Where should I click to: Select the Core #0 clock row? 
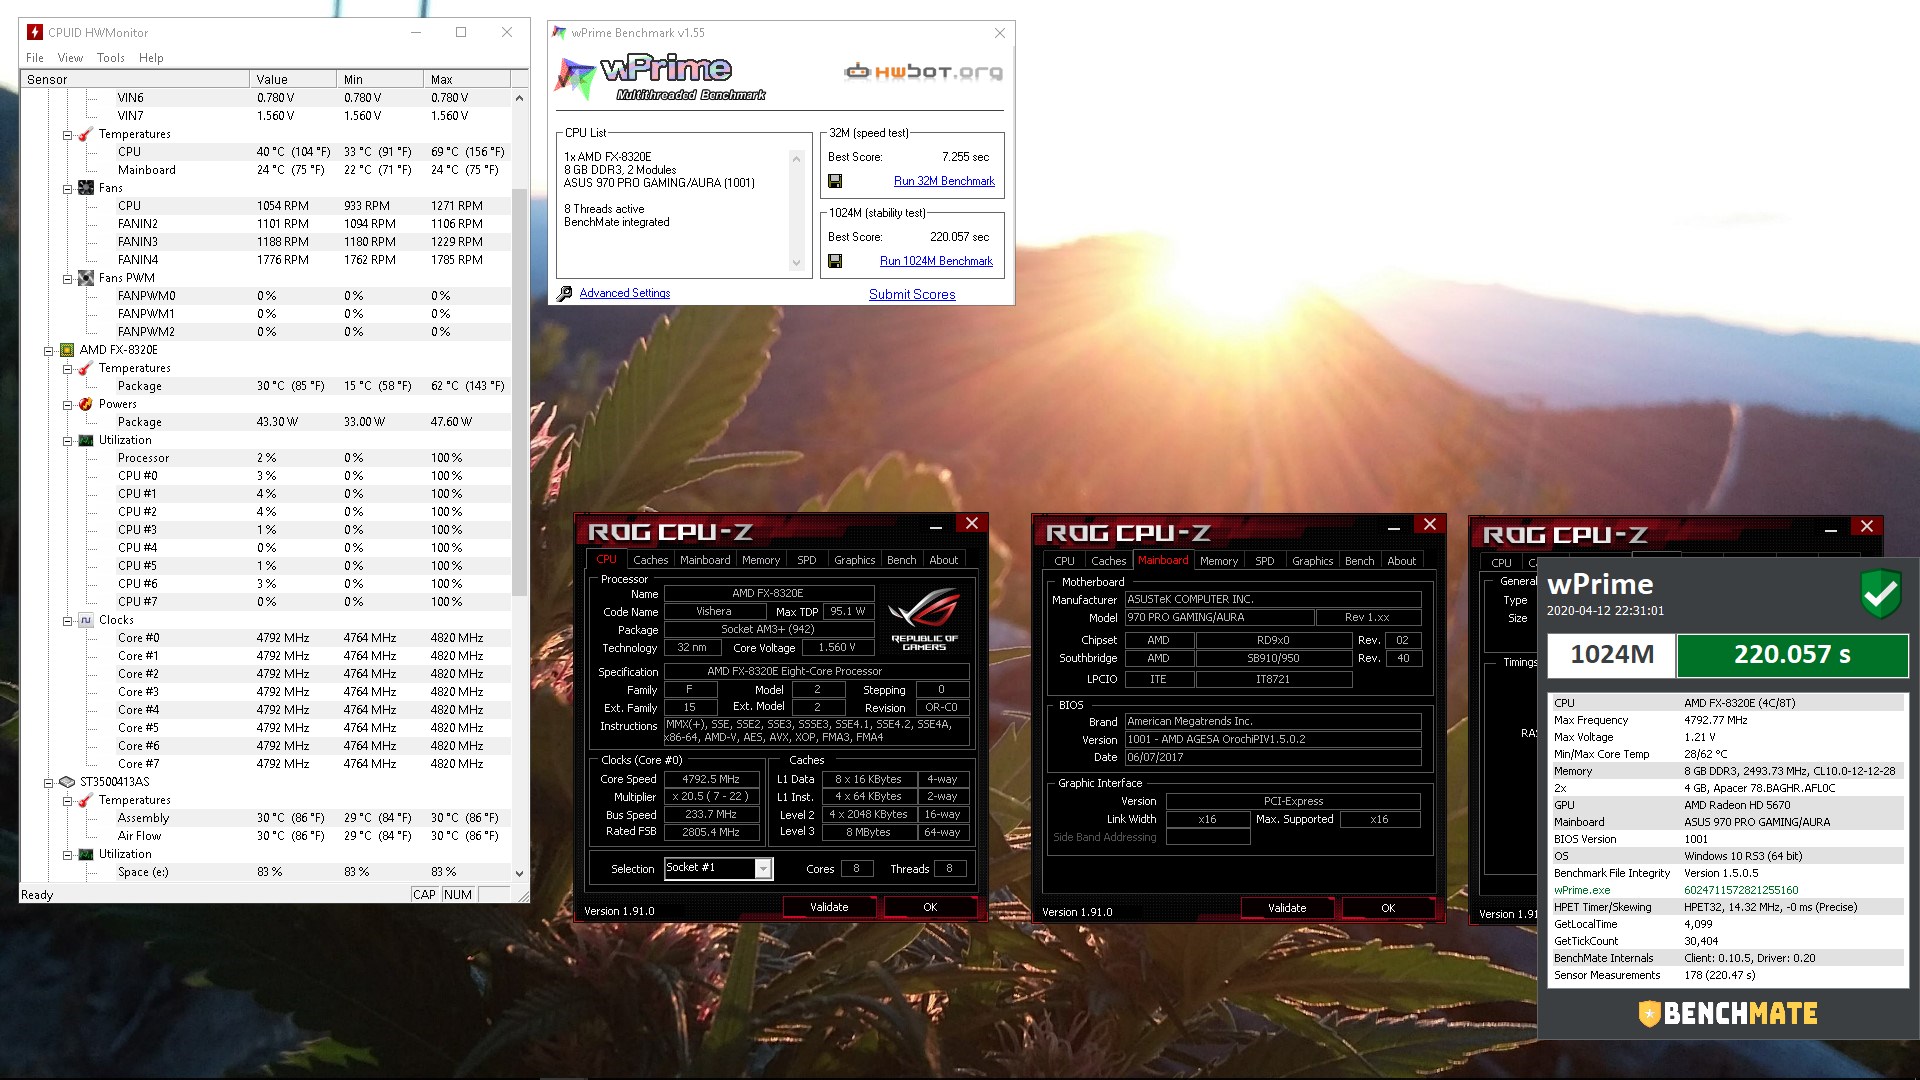267,638
